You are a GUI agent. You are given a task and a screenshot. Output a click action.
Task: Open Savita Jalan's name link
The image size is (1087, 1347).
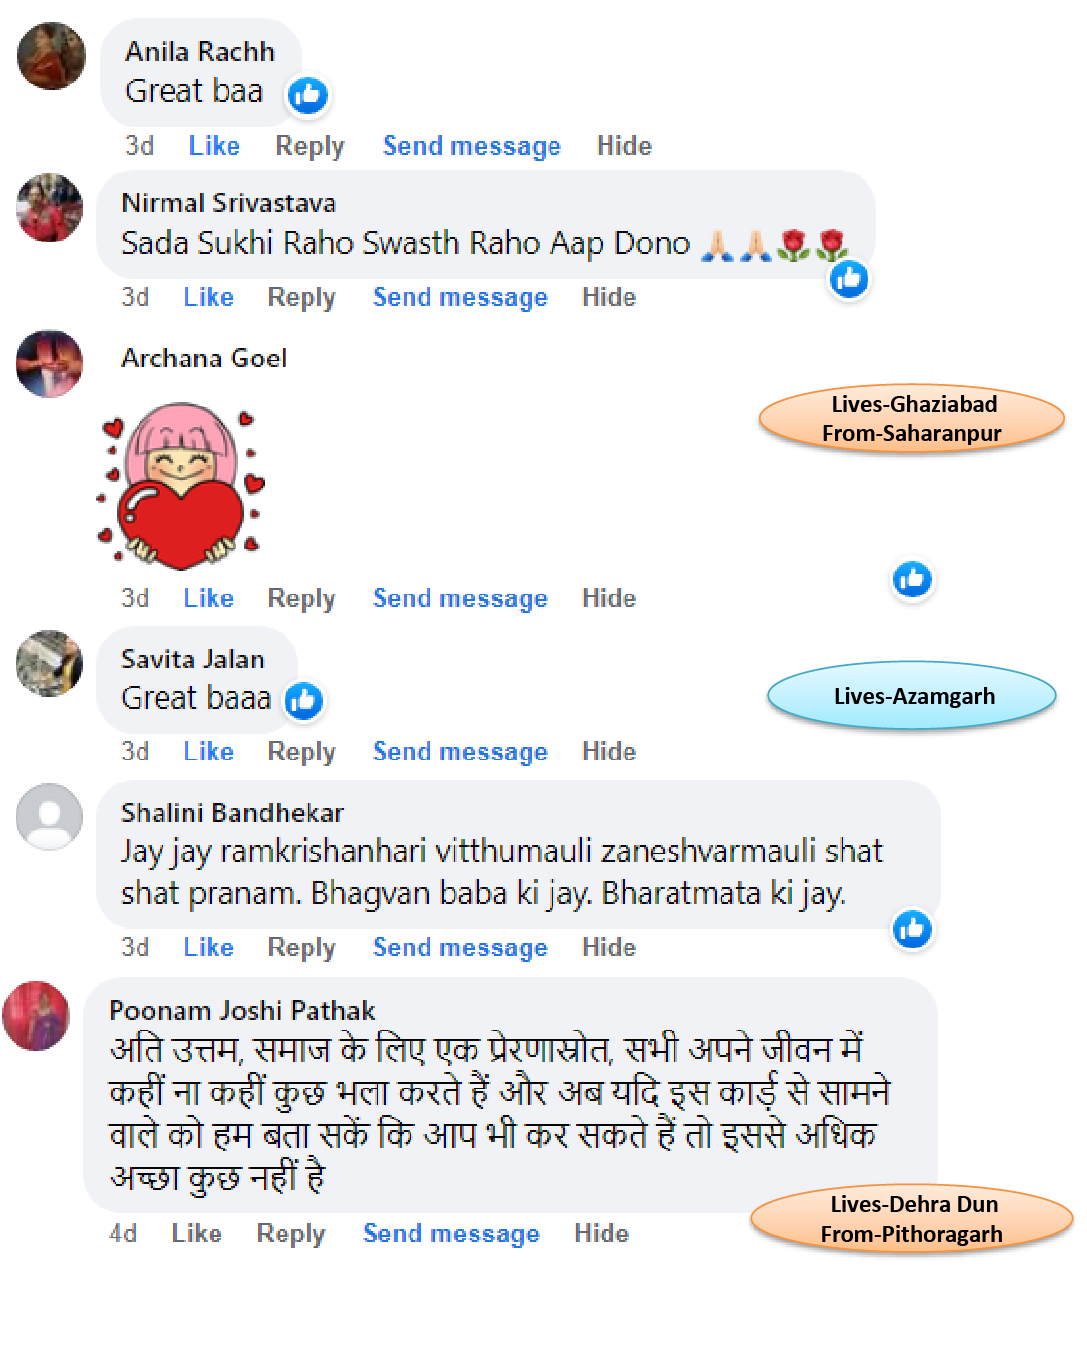193,659
